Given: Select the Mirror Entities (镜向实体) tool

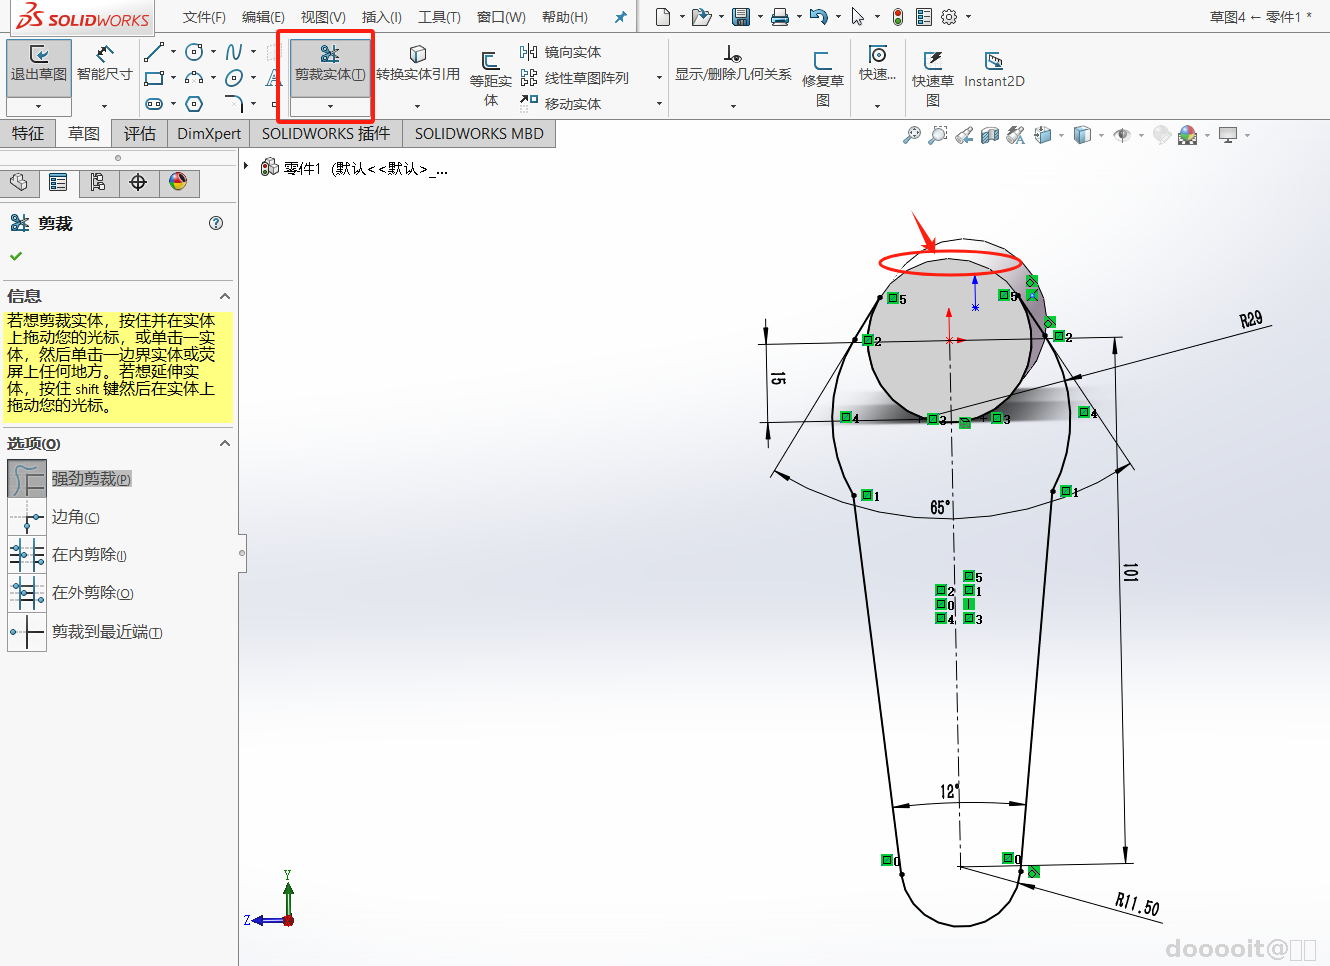Looking at the screenshot, I should point(561,52).
